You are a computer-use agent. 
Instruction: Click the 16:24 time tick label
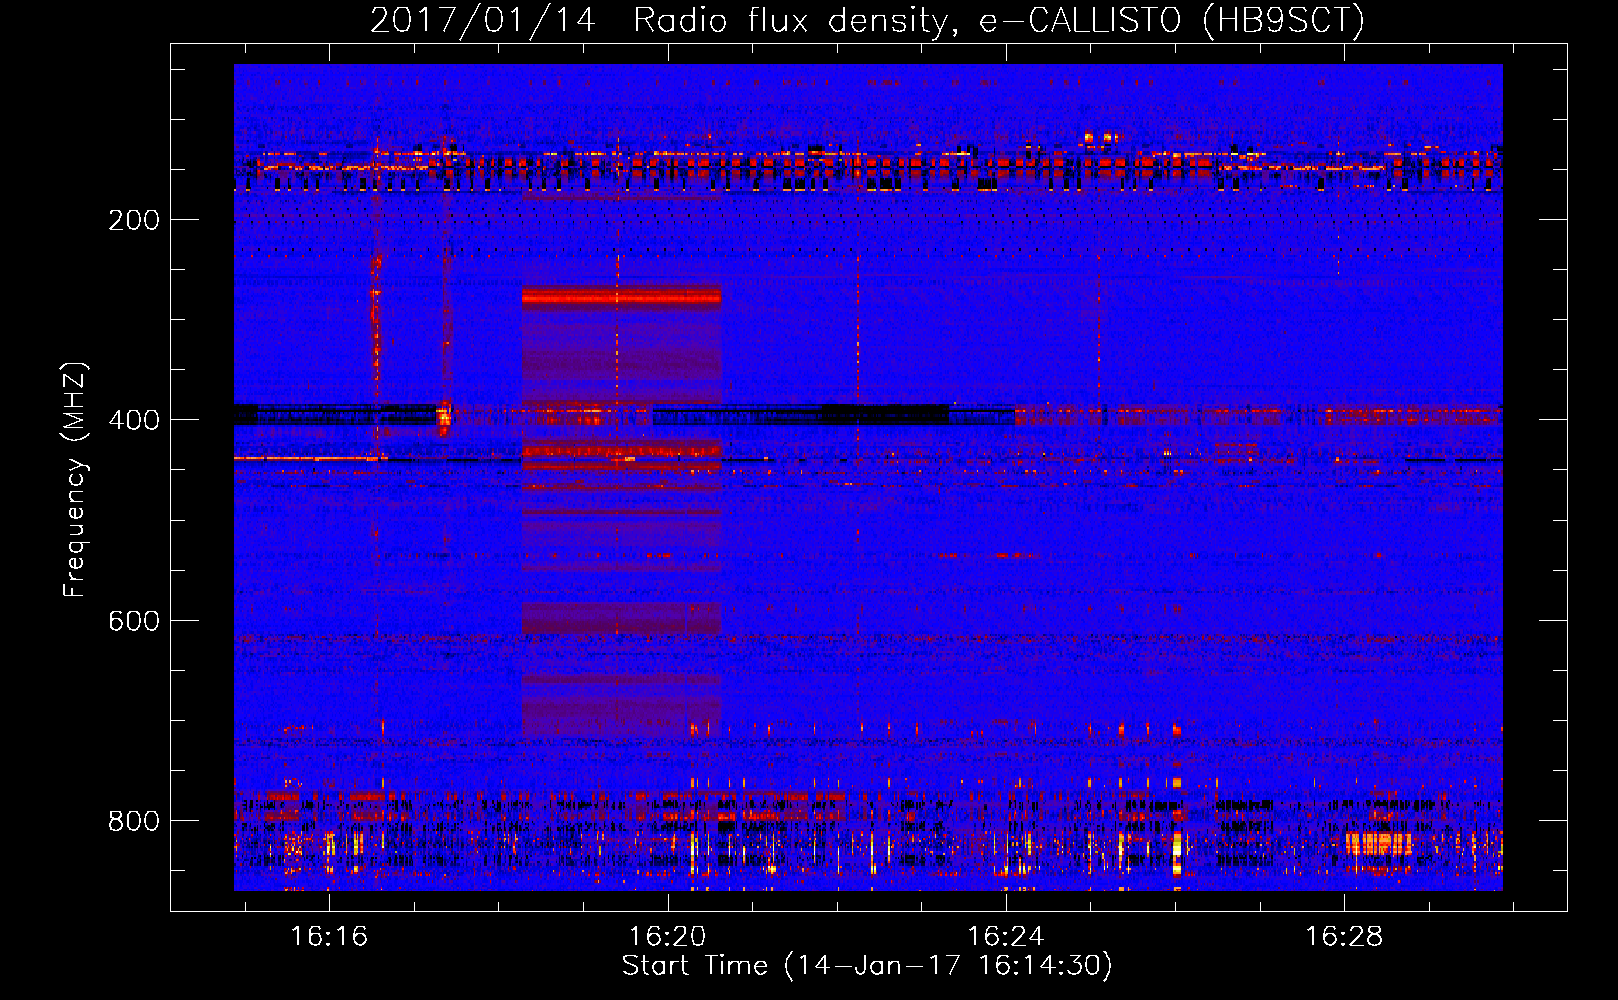click(1005, 936)
